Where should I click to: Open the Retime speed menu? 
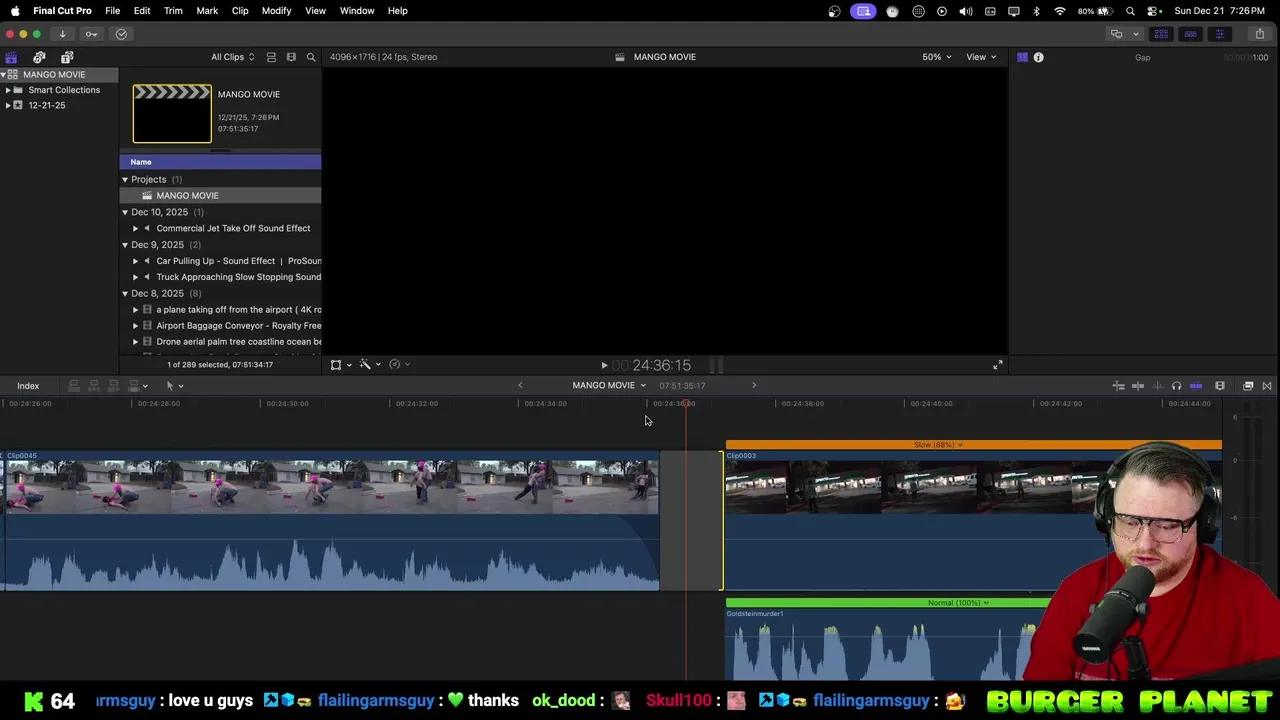tap(398, 365)
